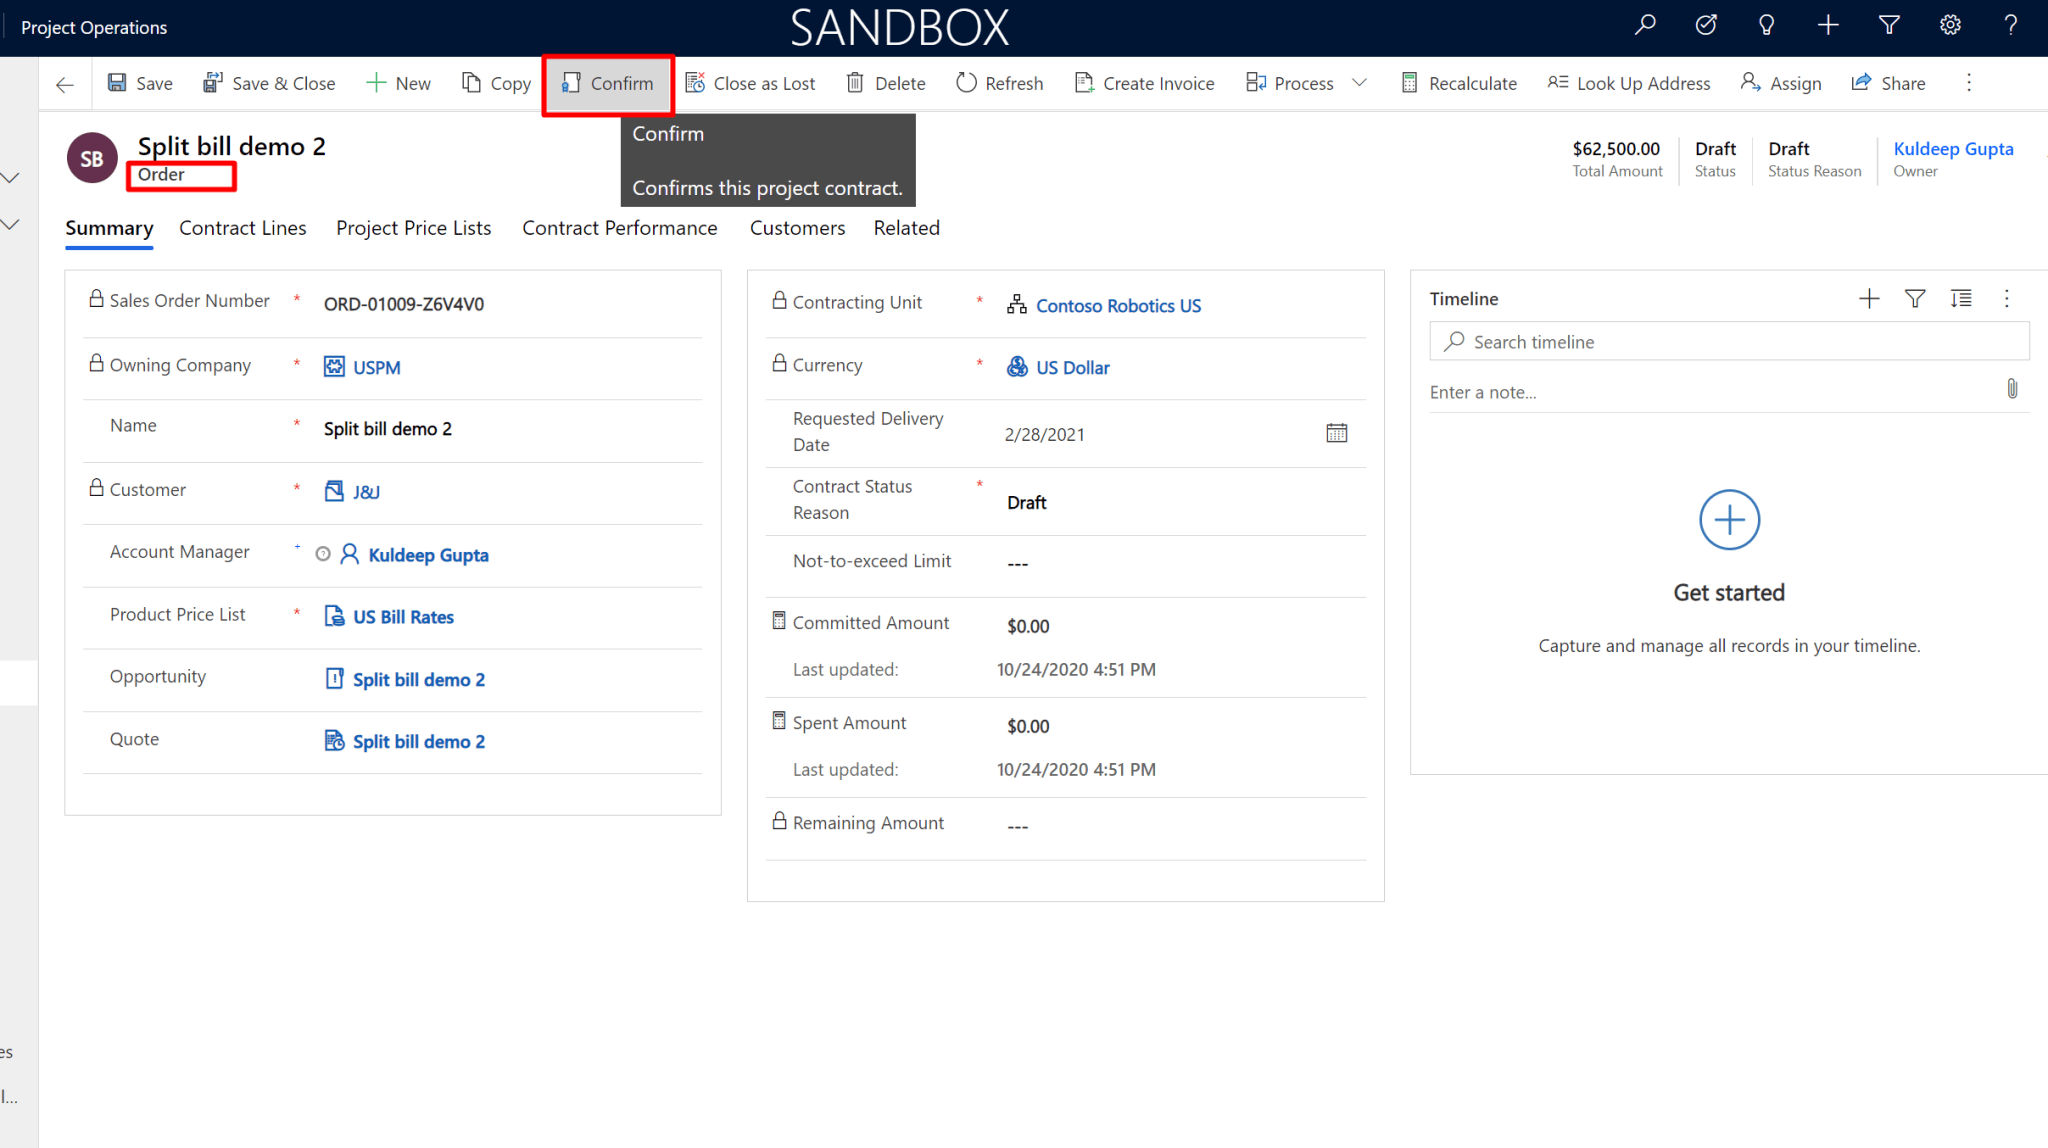
Task: Delete this order
Action: click(x=884, y=83)
